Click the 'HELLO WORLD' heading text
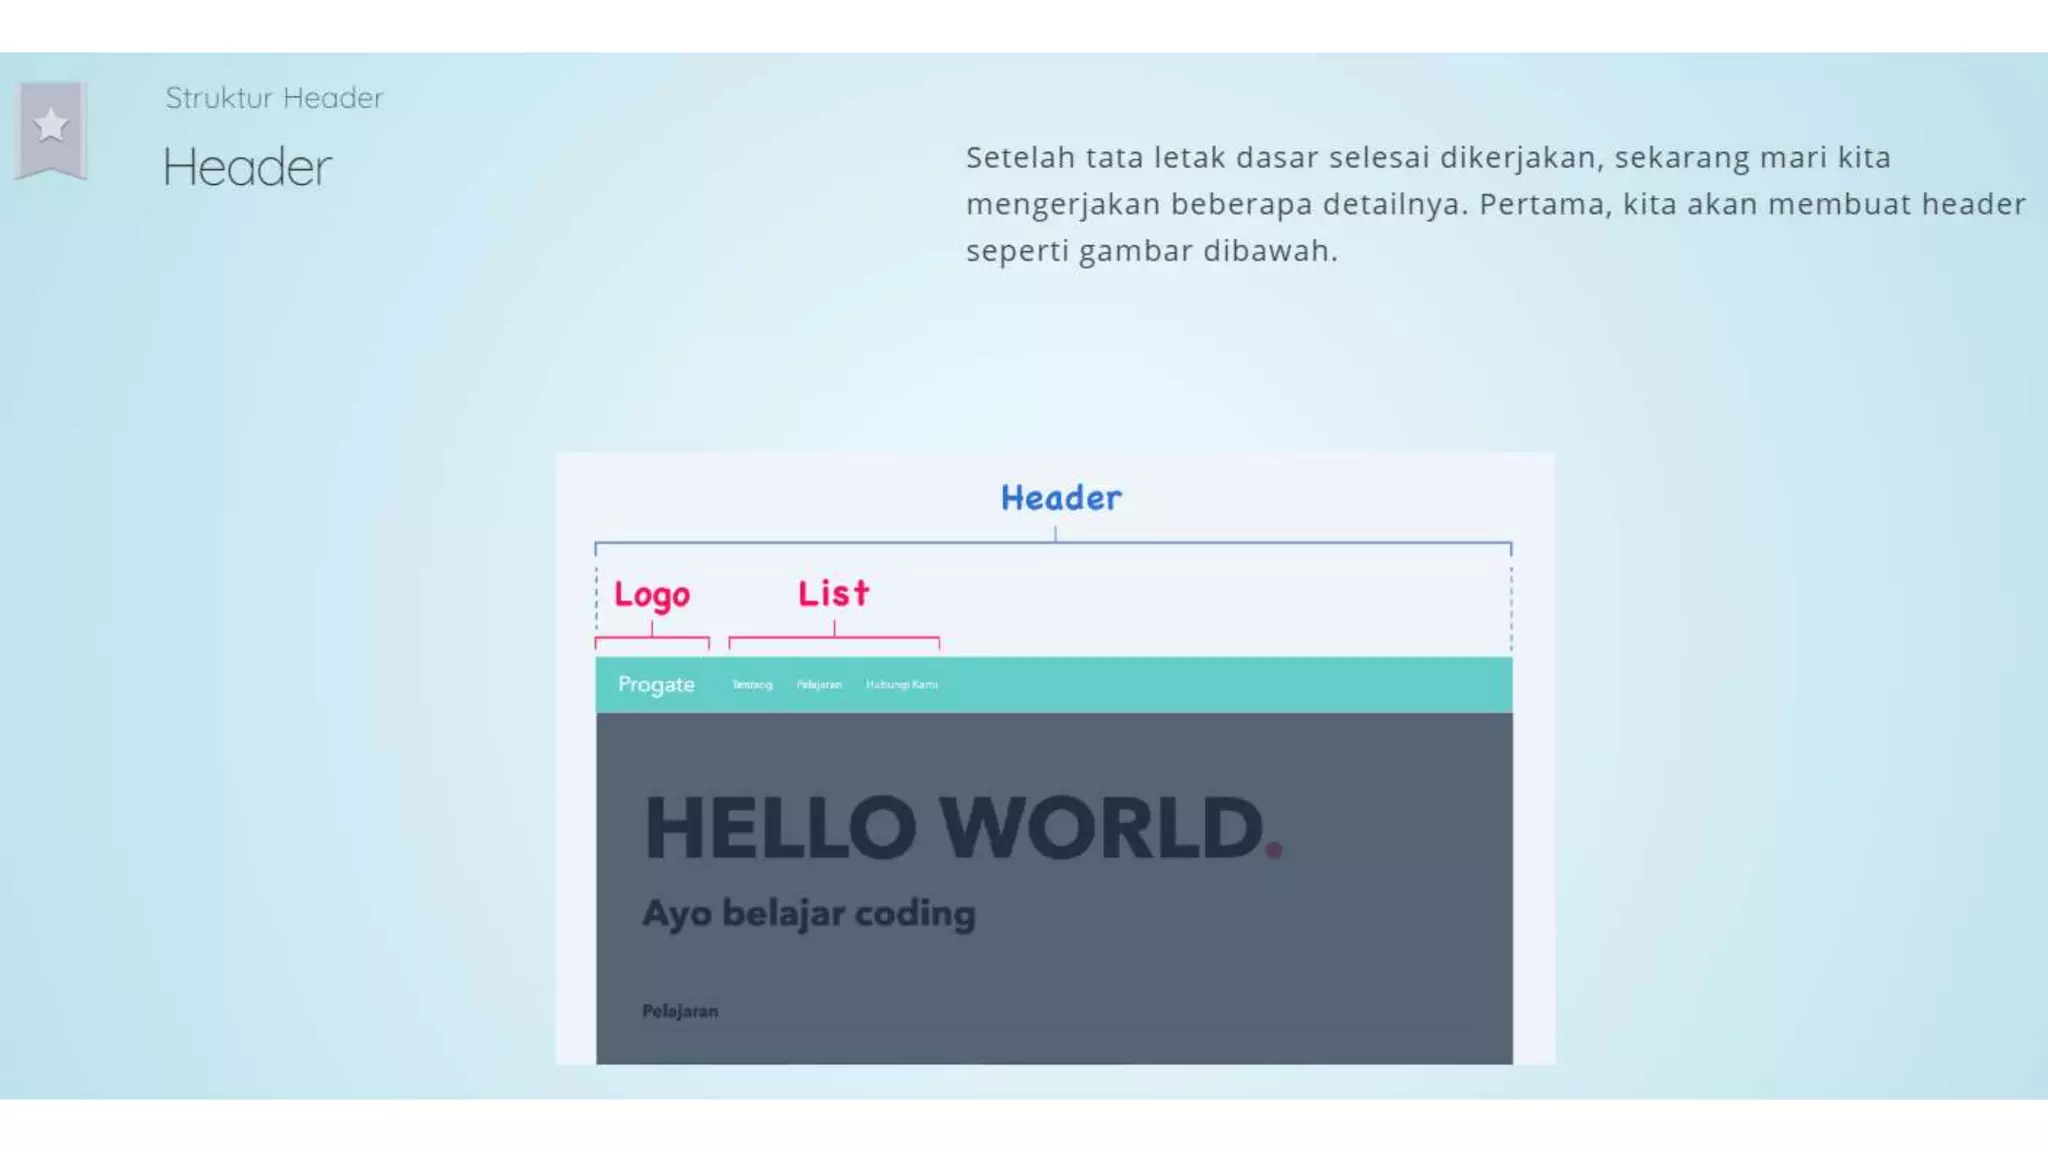Screen dimensions: 2048x1152 (x=953, y=828)
